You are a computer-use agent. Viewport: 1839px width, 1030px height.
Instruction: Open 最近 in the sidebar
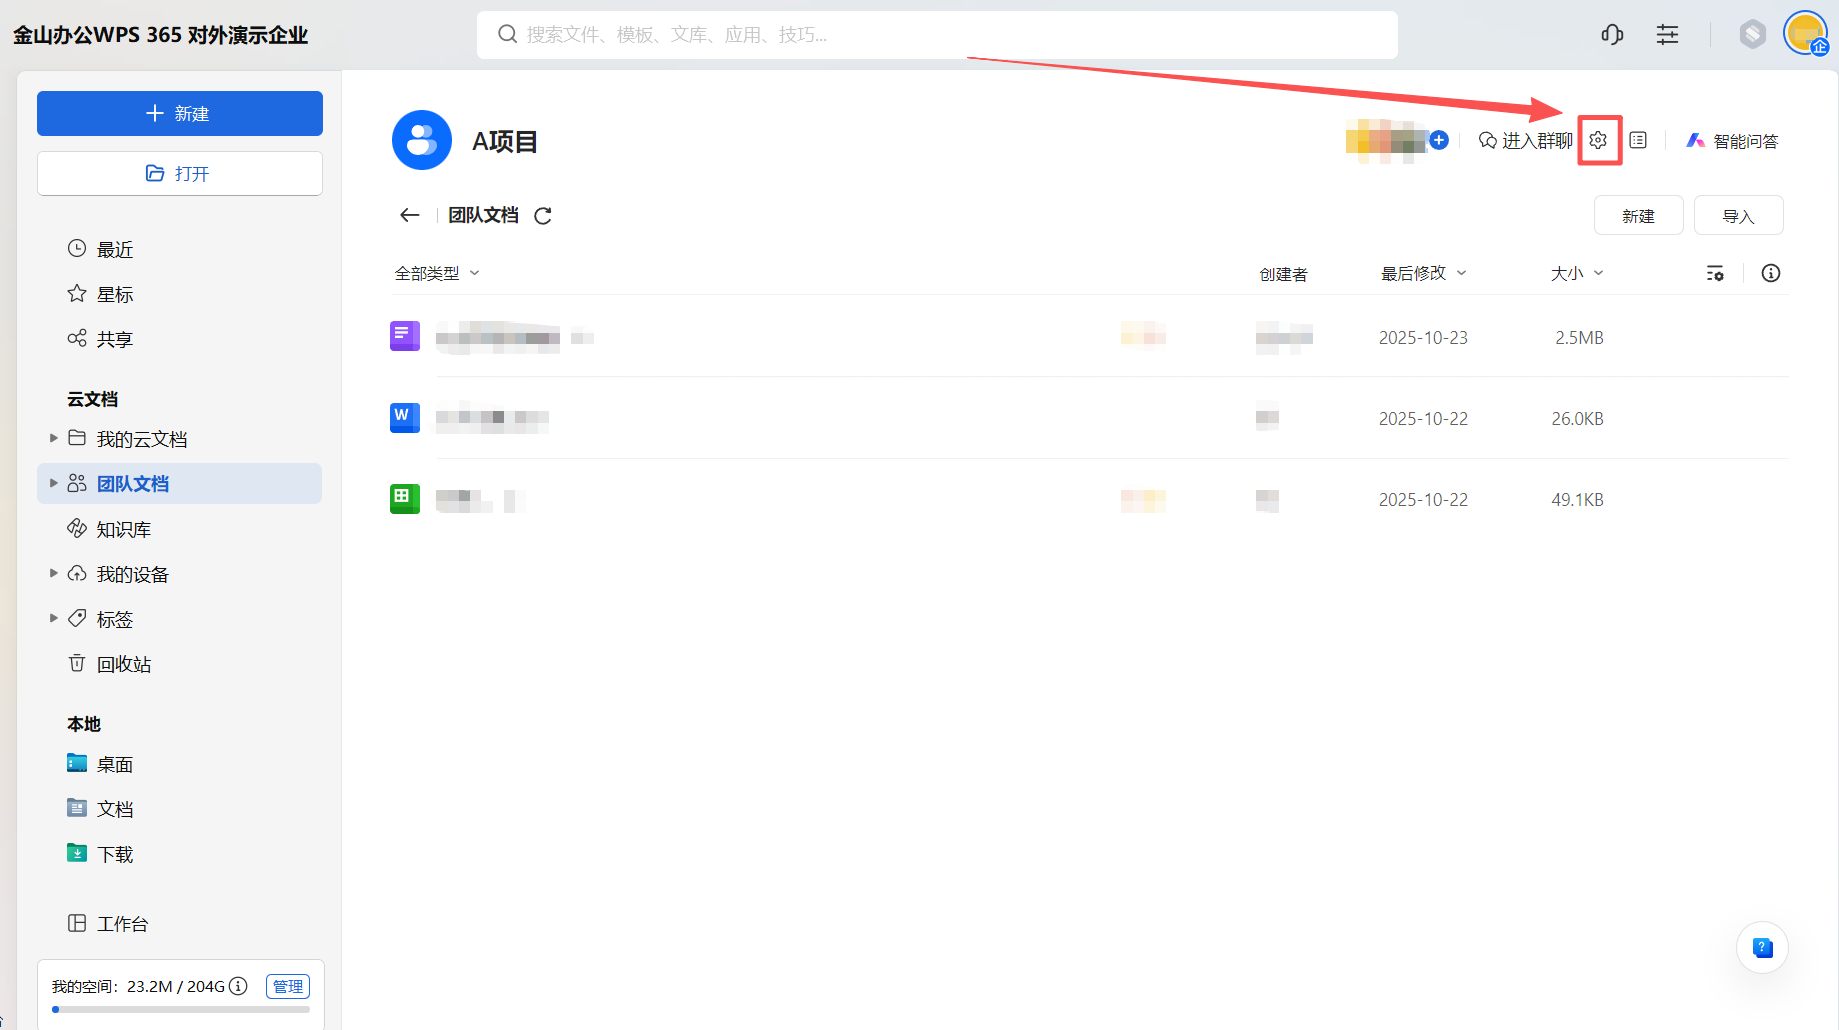point(180,249)
